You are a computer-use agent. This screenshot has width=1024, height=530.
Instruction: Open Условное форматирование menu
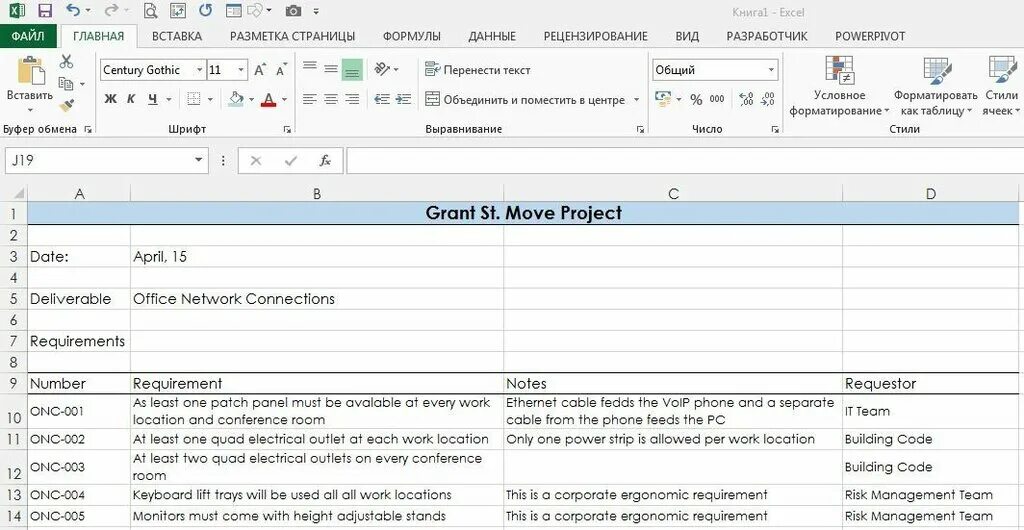pyautogui.click(x=839, y=87)
